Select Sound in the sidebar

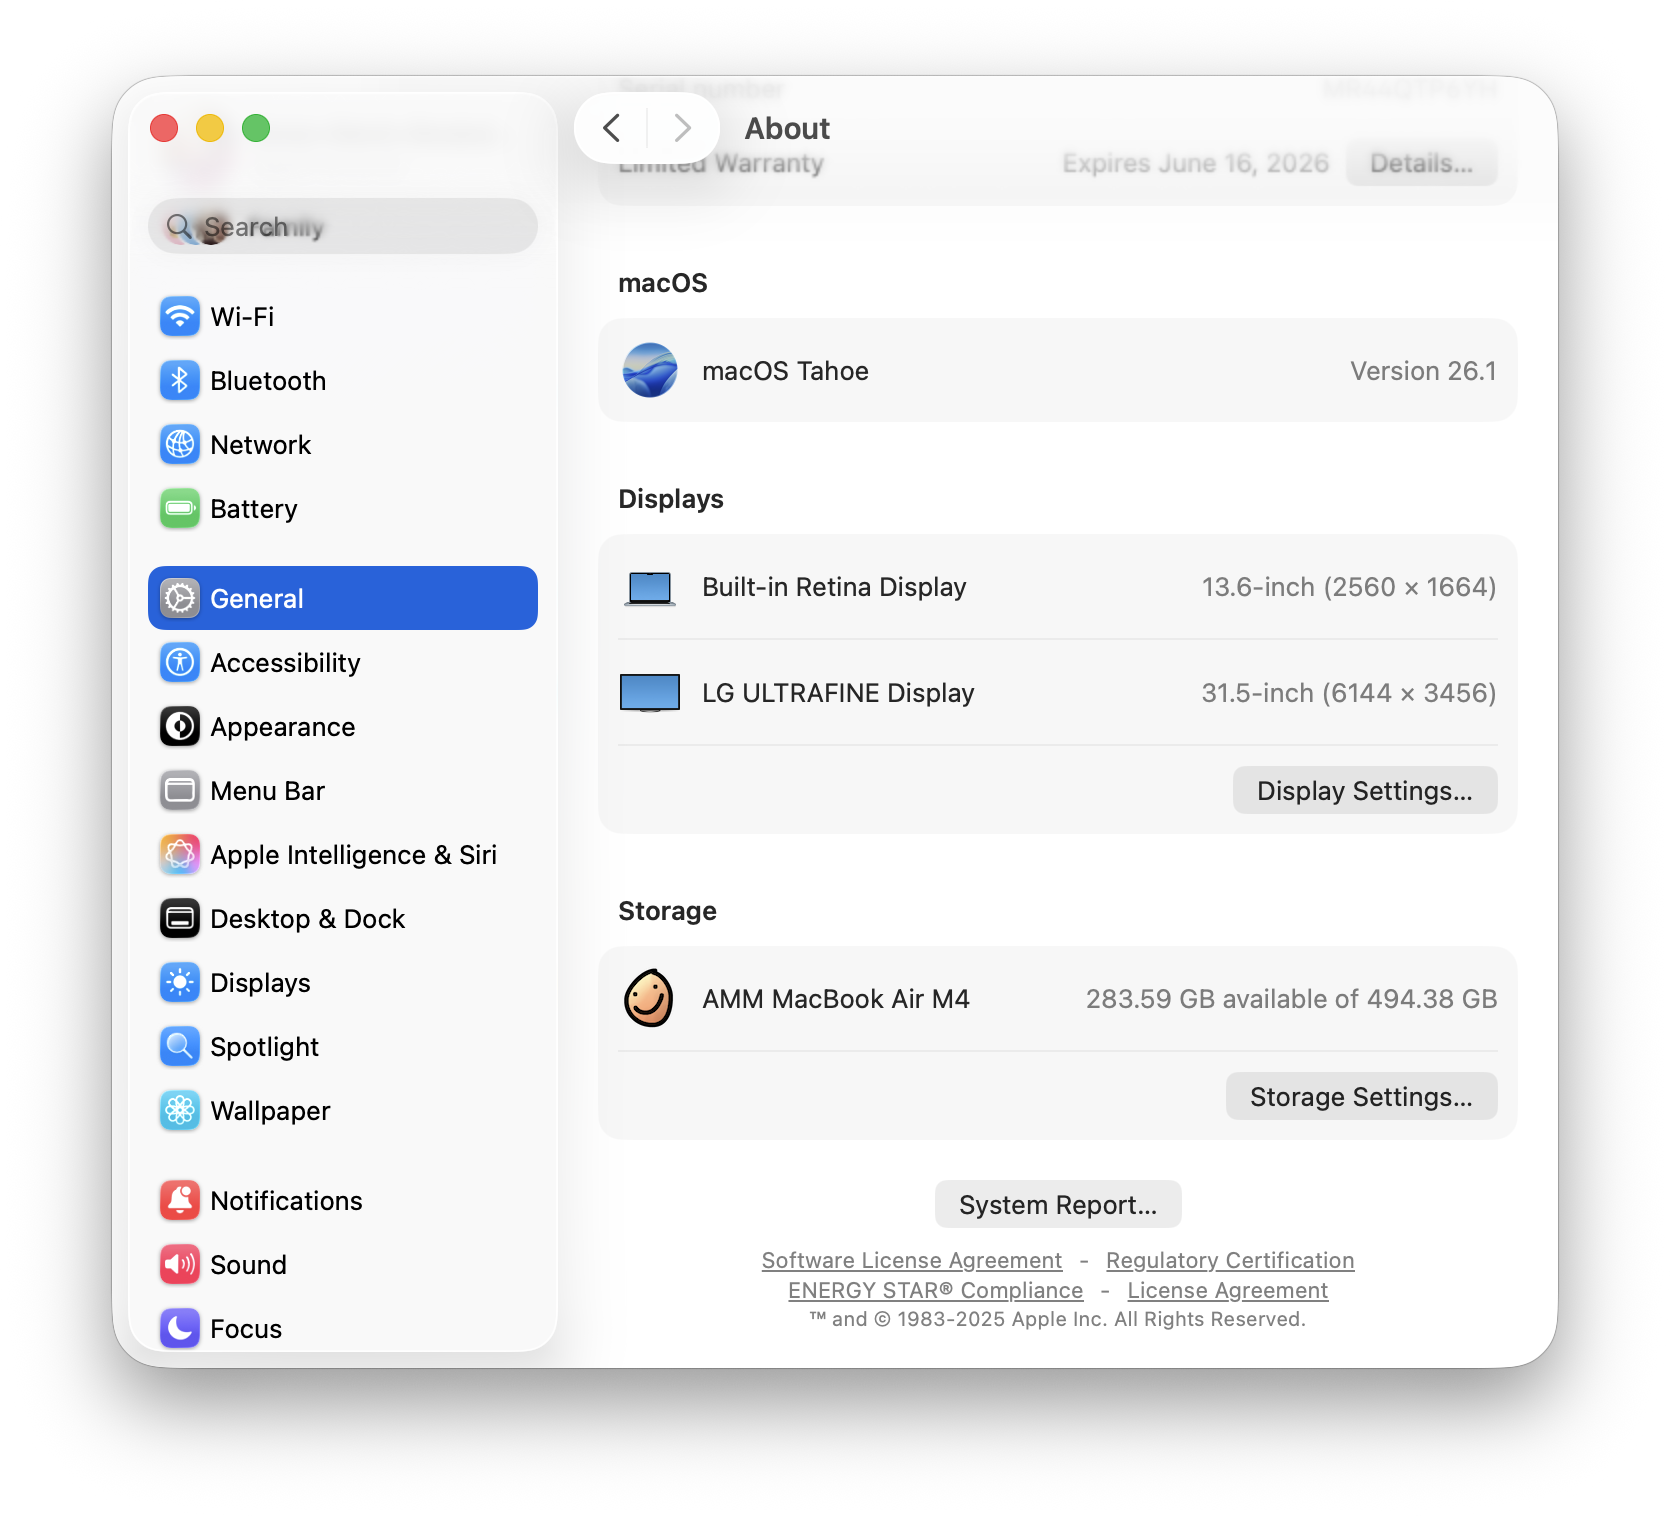[x=343, y=1264]
